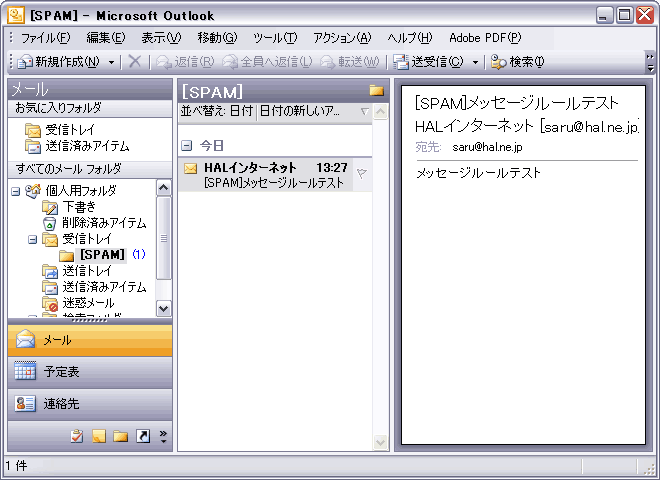This screenshot has height=480, width=660.
Task: Click folder tree scrollbar up arrow
Action: coord(164,187)
